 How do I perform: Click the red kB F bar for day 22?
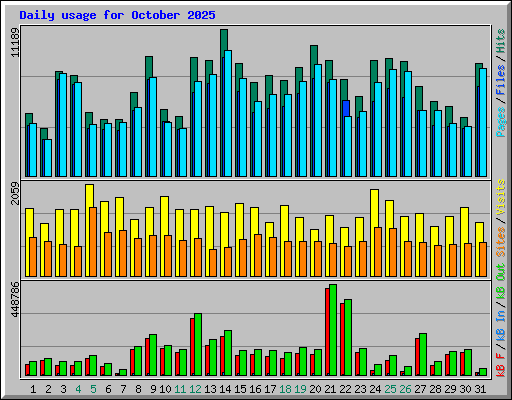point(342,339)
